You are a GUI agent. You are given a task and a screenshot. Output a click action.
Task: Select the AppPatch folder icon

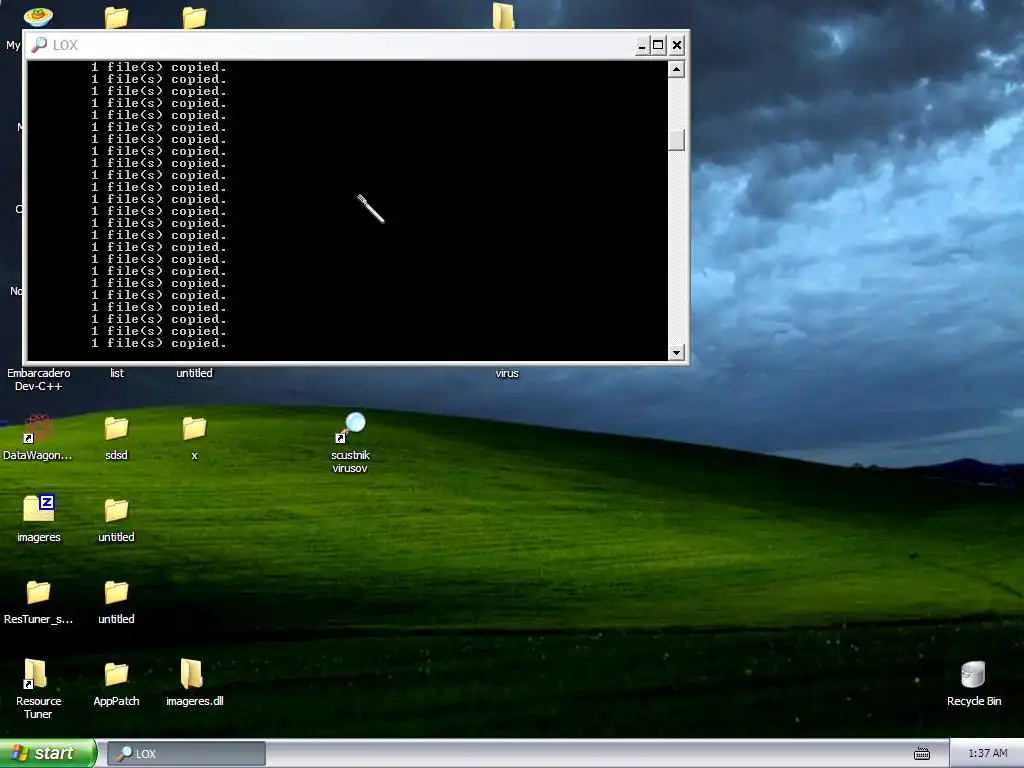point(116,674)
